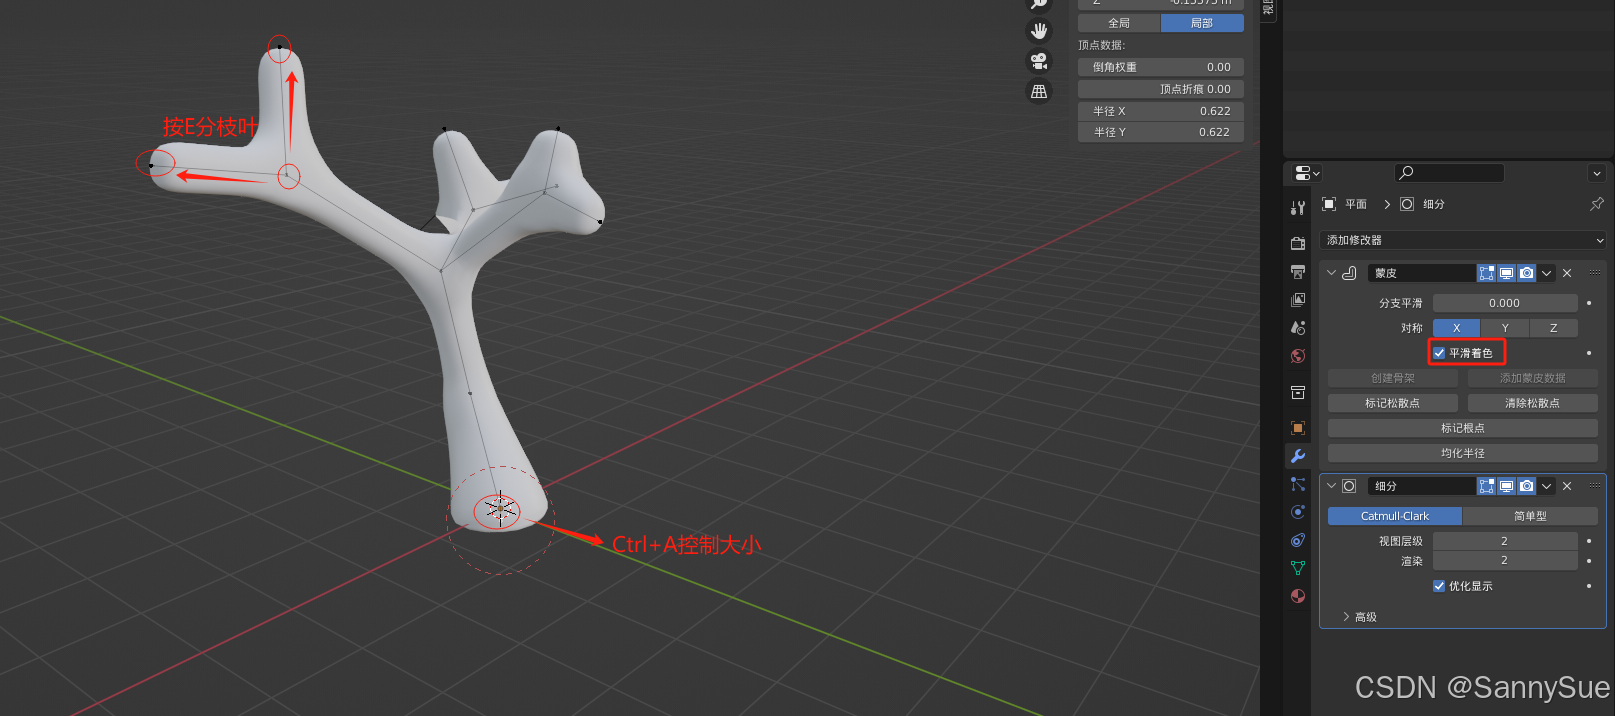Open the Object Data green mesh icon
1615x716 pixels.
pos(1298,568)
